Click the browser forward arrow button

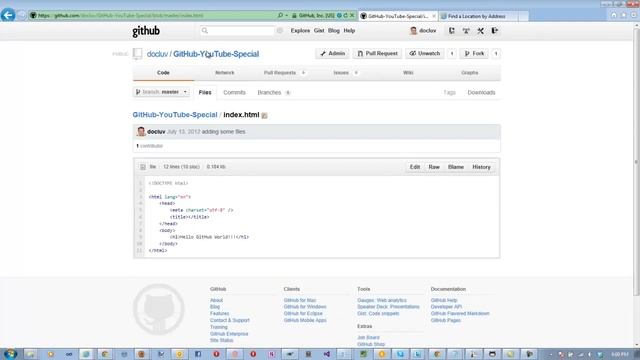click(x=22, y=15)
